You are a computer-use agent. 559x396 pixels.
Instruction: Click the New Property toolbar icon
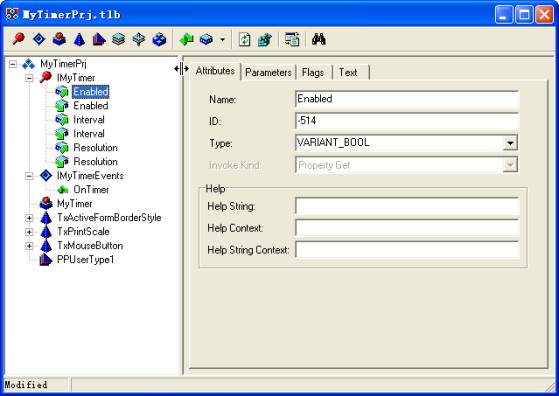[206, 39]
